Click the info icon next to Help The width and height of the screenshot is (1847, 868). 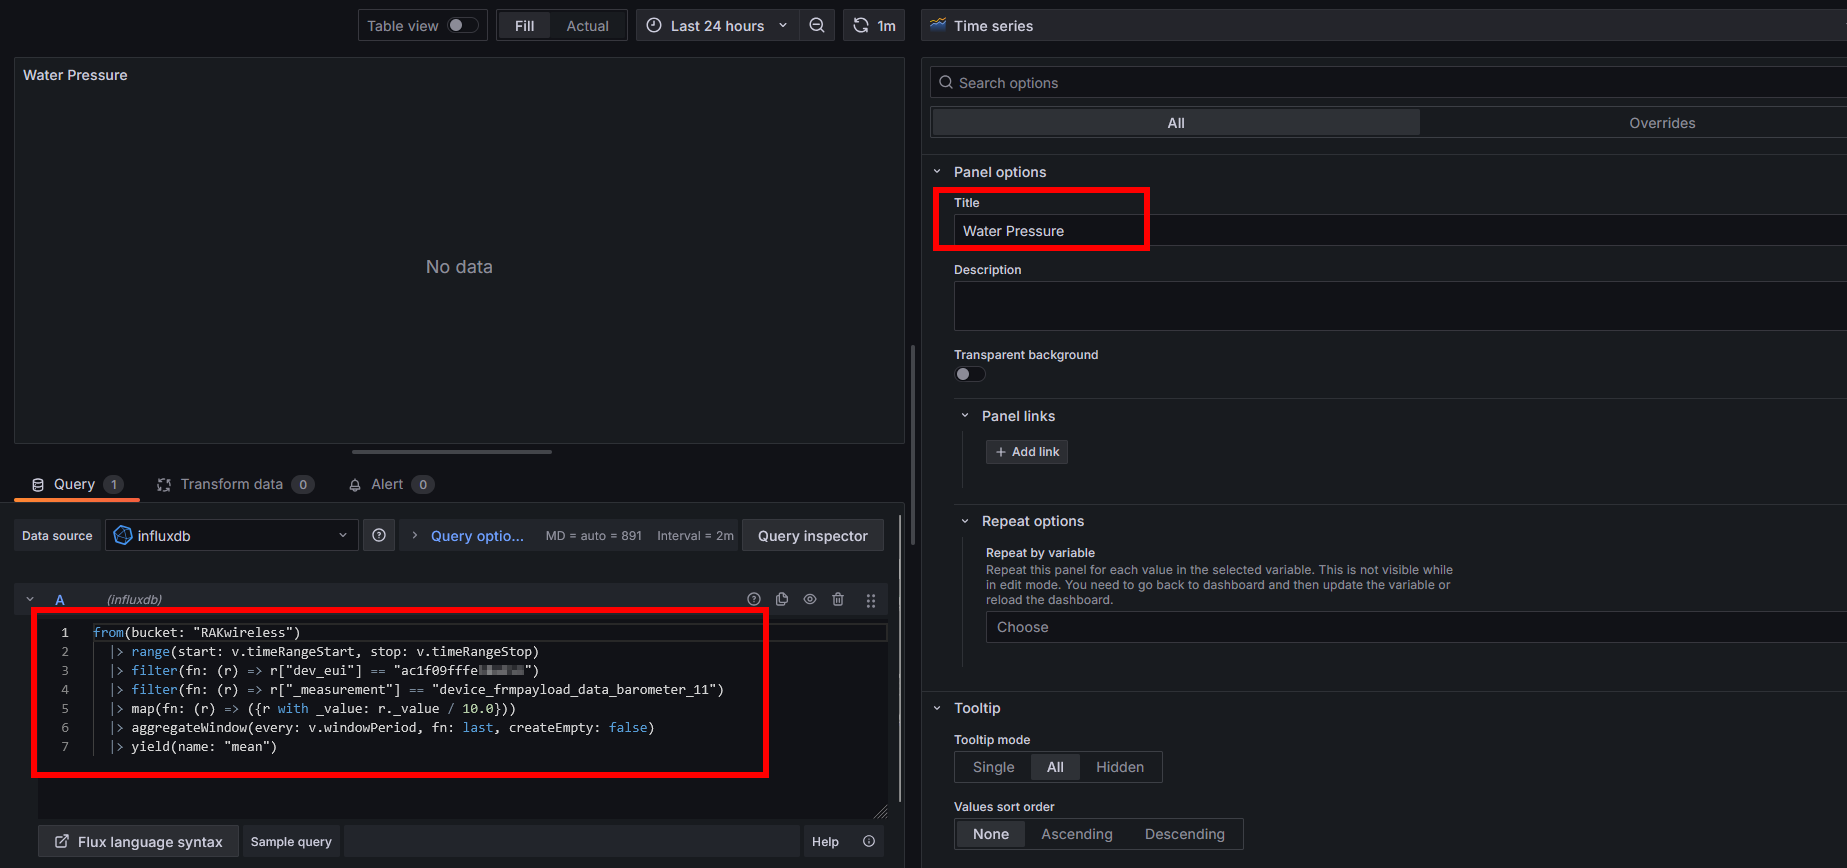[869, 842]
